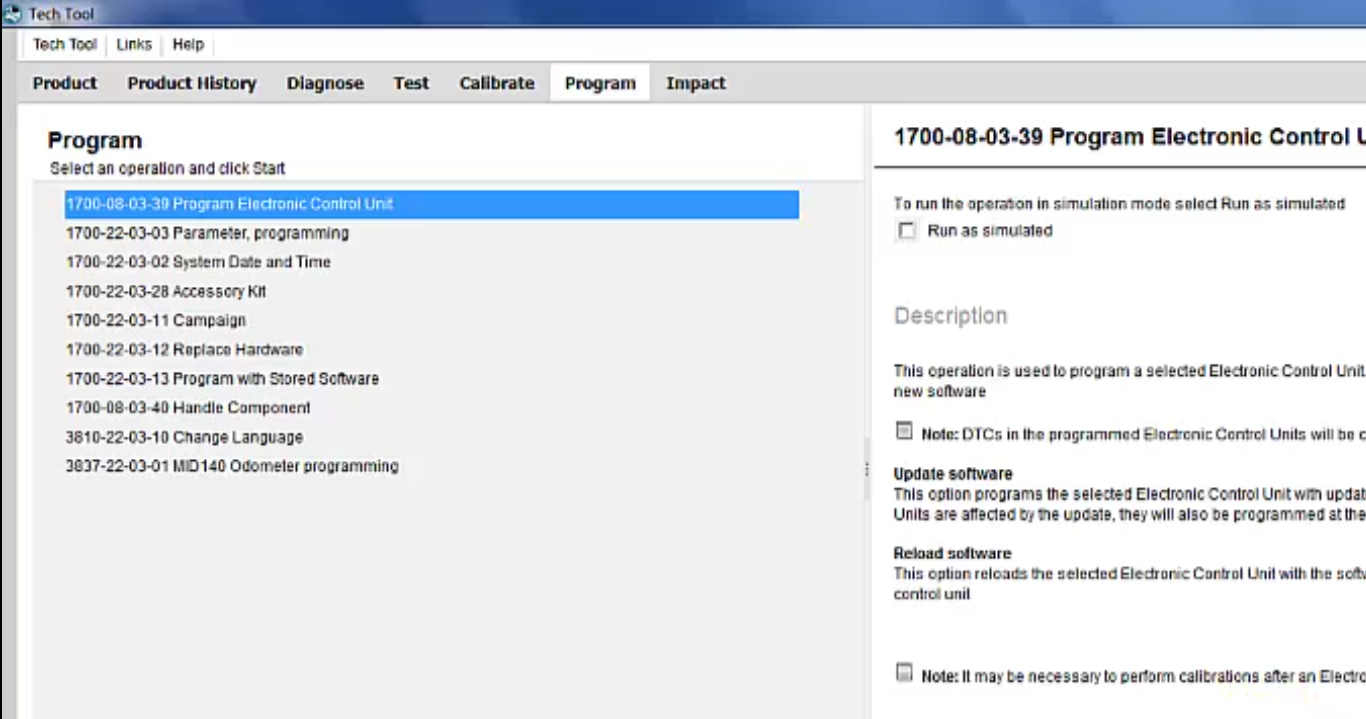1366x719 pixels.
Task: Switch to the Calibrate tab
Action: coord(496,83)
